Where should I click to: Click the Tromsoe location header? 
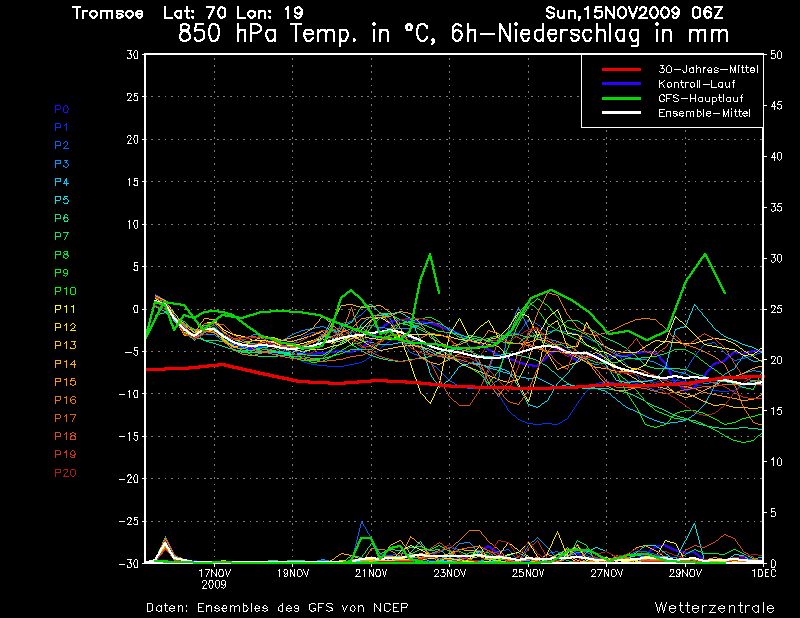pyautogui.click(x=107, y=13)
